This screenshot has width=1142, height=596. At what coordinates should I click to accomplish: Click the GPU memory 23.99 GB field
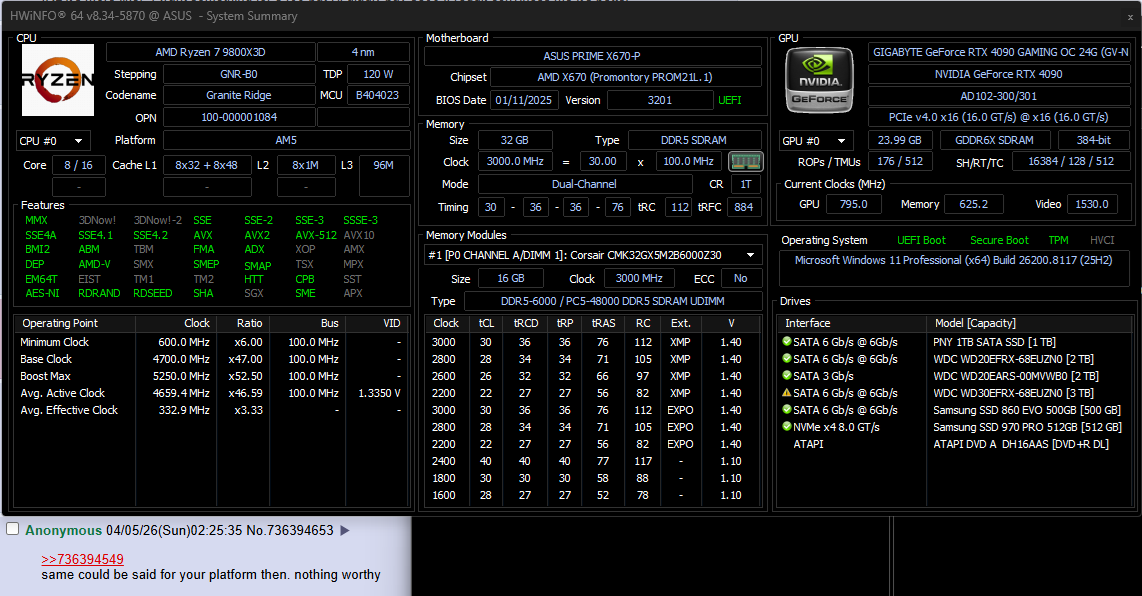[x=899, y=141]
